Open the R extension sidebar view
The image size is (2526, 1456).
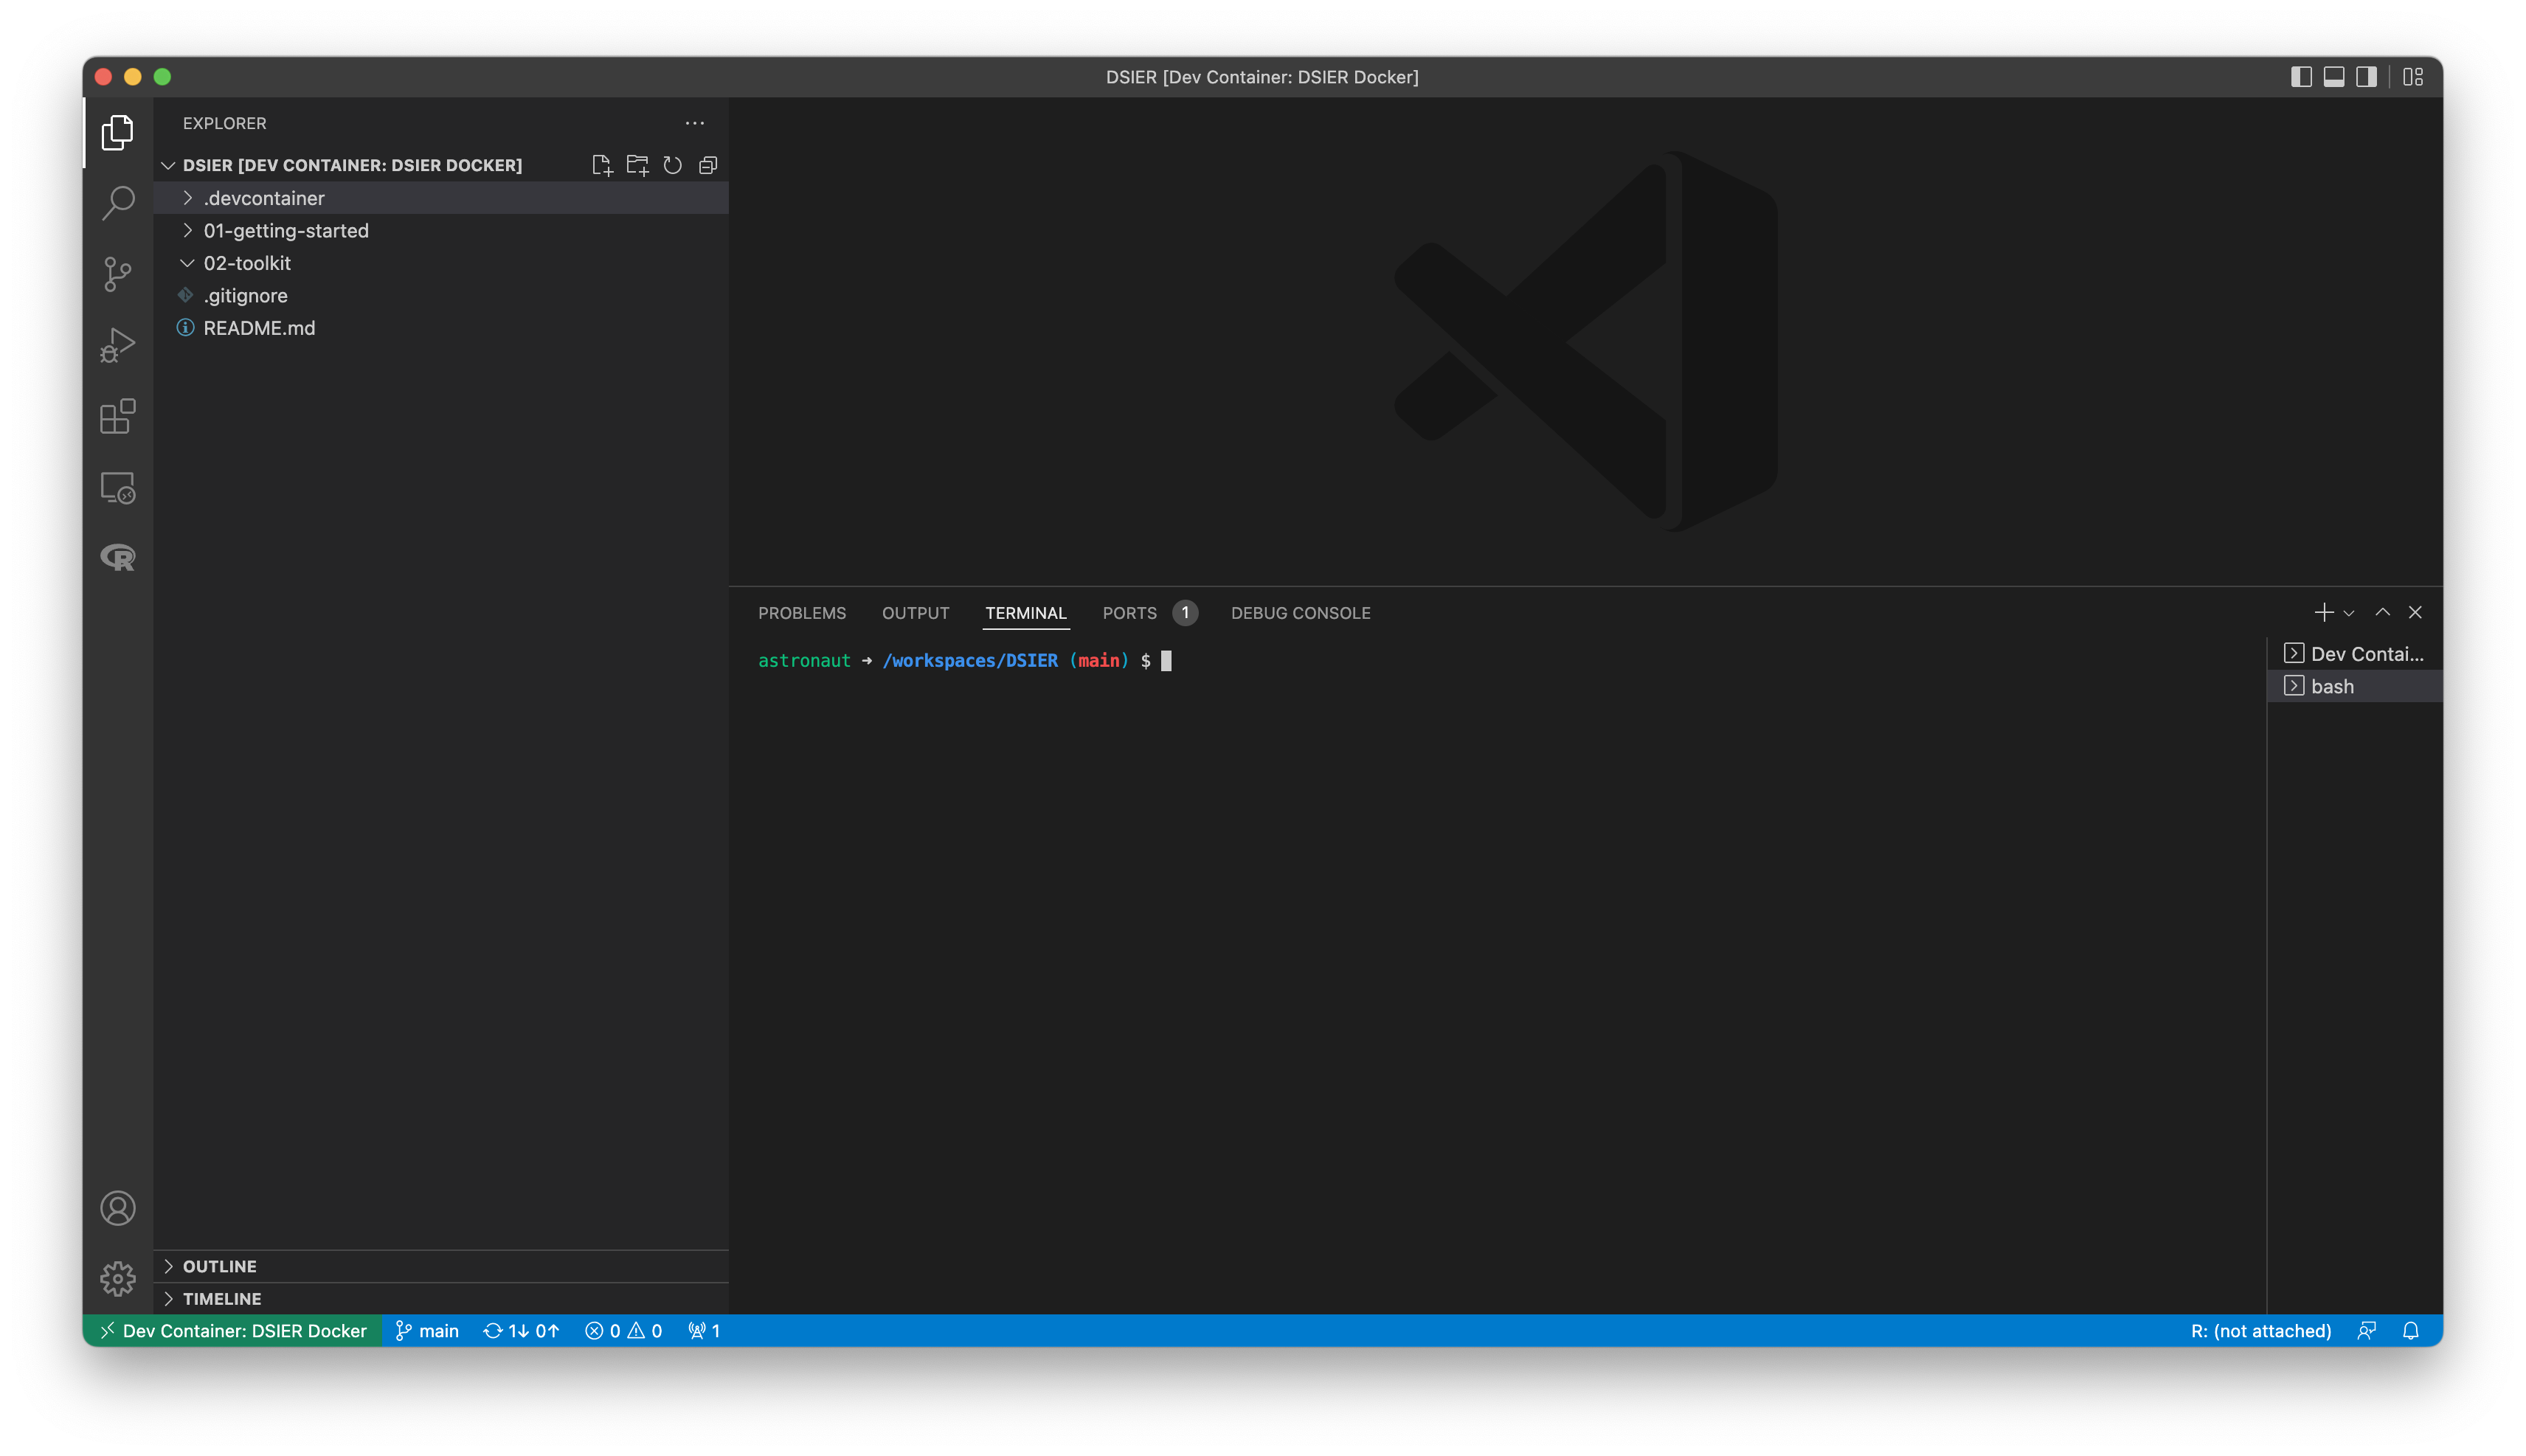[118, 557]
